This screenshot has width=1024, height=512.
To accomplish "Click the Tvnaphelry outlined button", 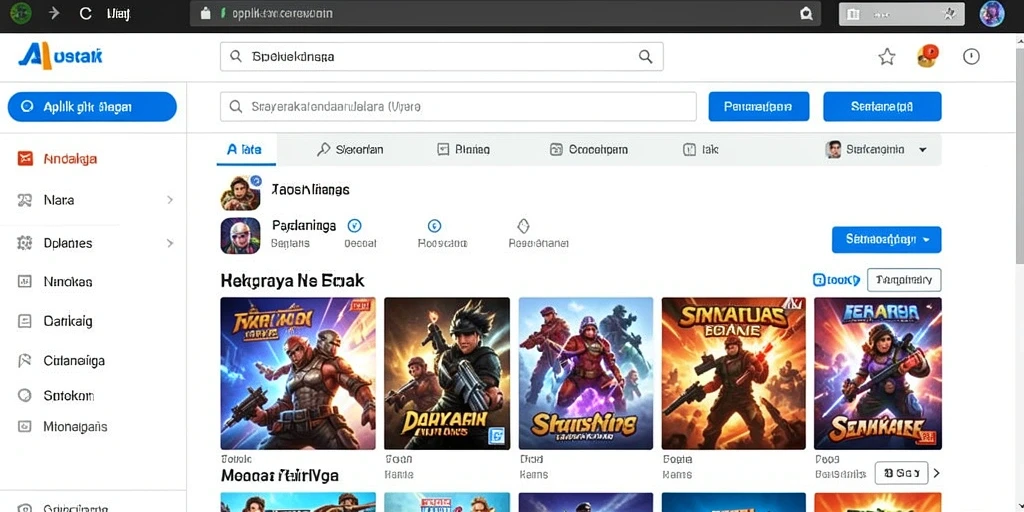I will point(904,280).
